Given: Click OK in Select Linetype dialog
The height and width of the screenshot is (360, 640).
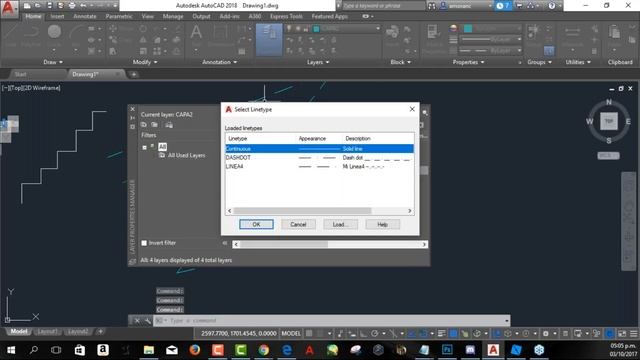Looking at the screenshot, I should (256, 224).
